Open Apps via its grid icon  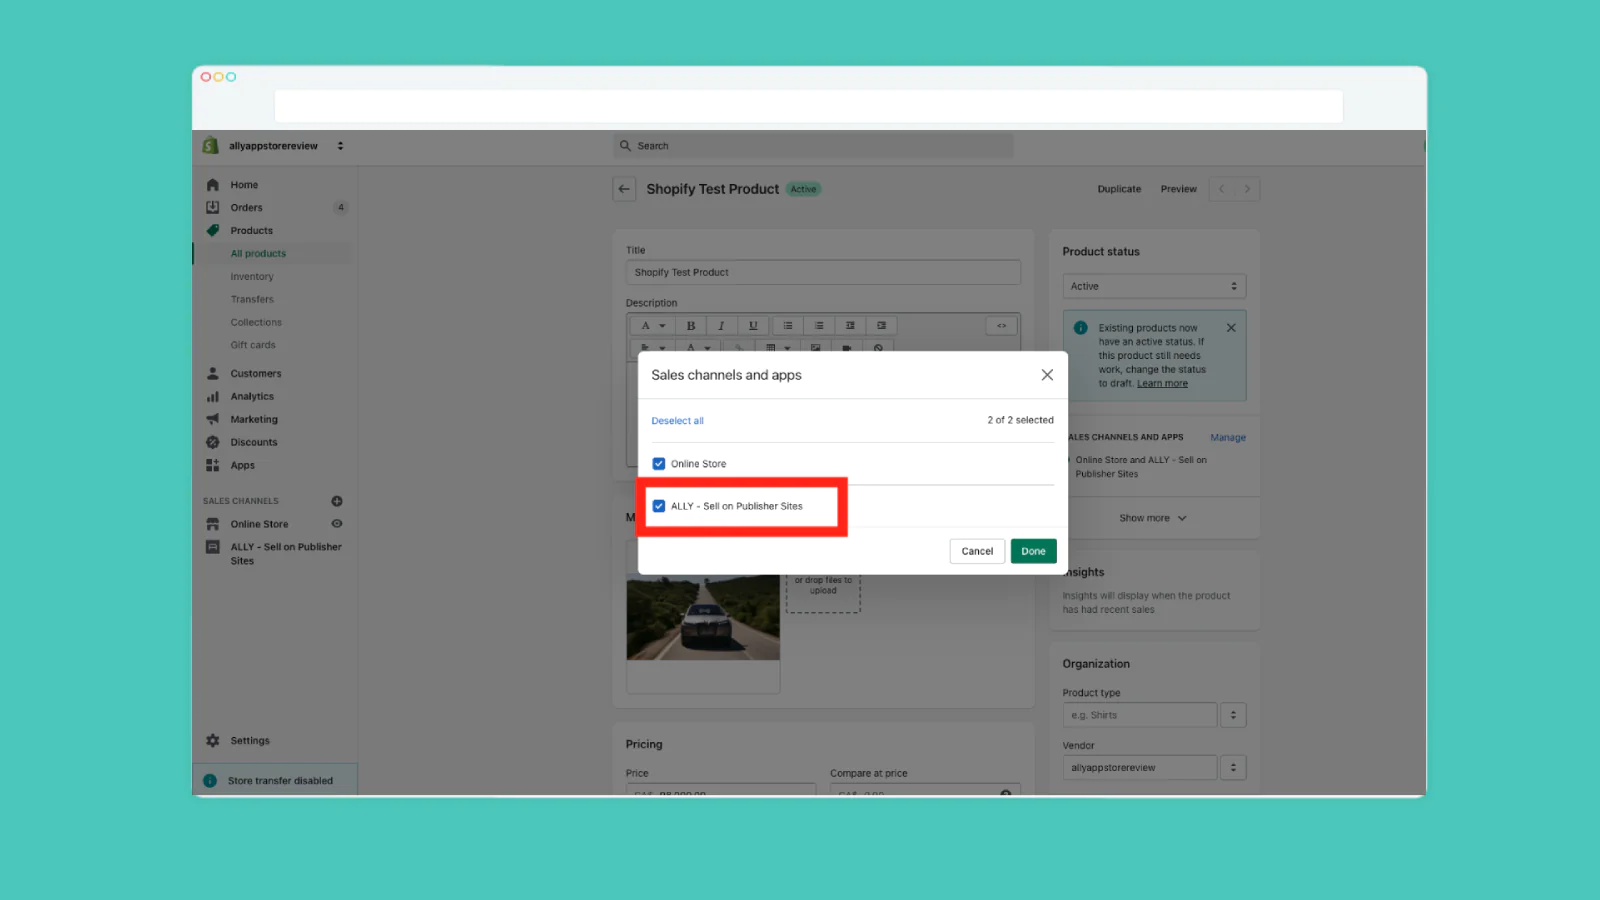[x=212, y=465]
